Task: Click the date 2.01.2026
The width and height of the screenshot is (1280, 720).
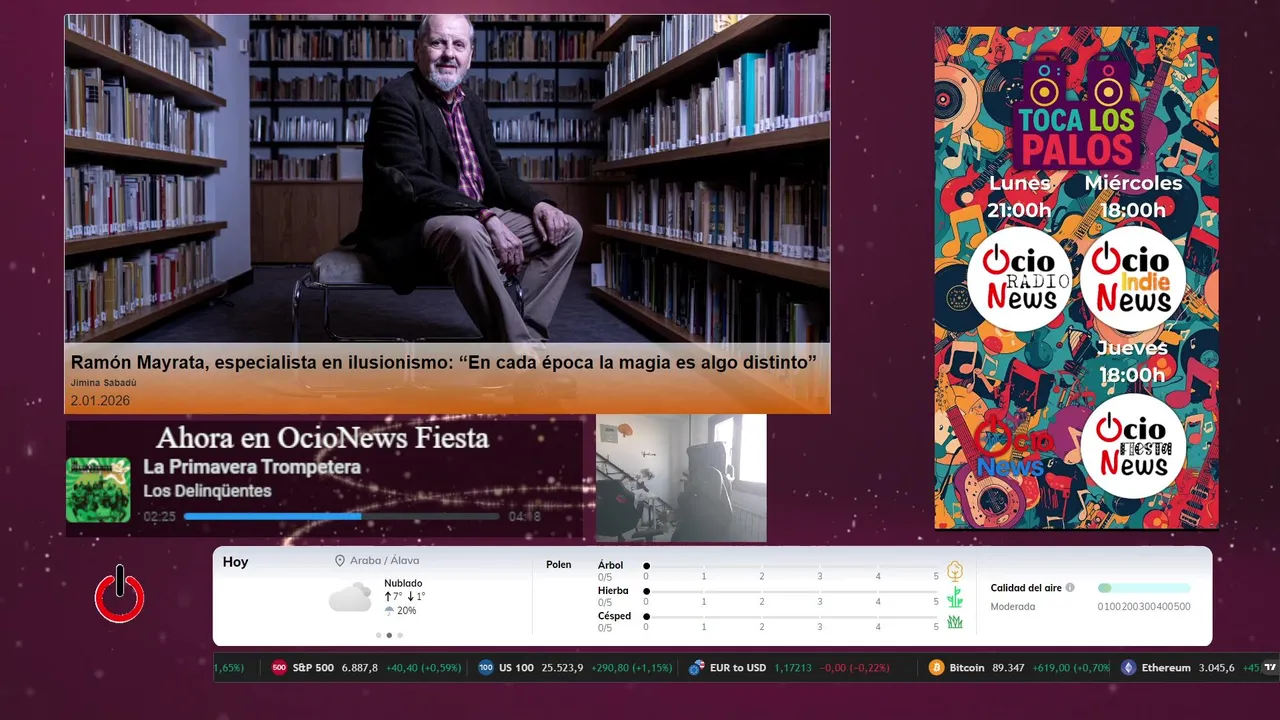Action: click(x=100, y=401)
